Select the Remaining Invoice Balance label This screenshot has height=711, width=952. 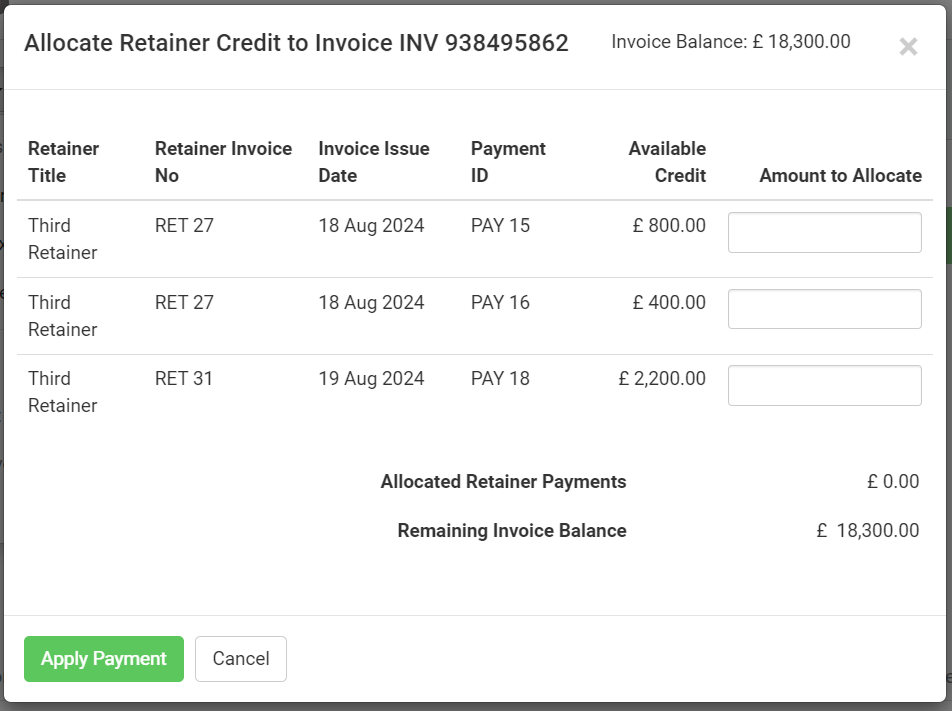512,530
